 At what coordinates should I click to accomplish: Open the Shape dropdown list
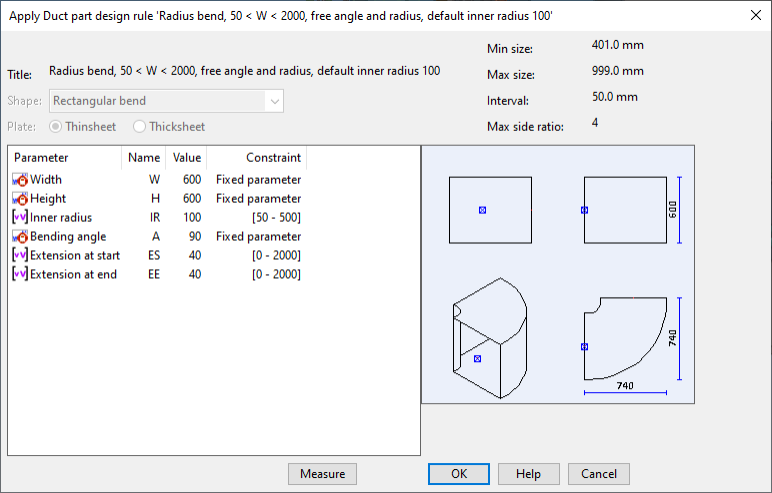[273, 101]
